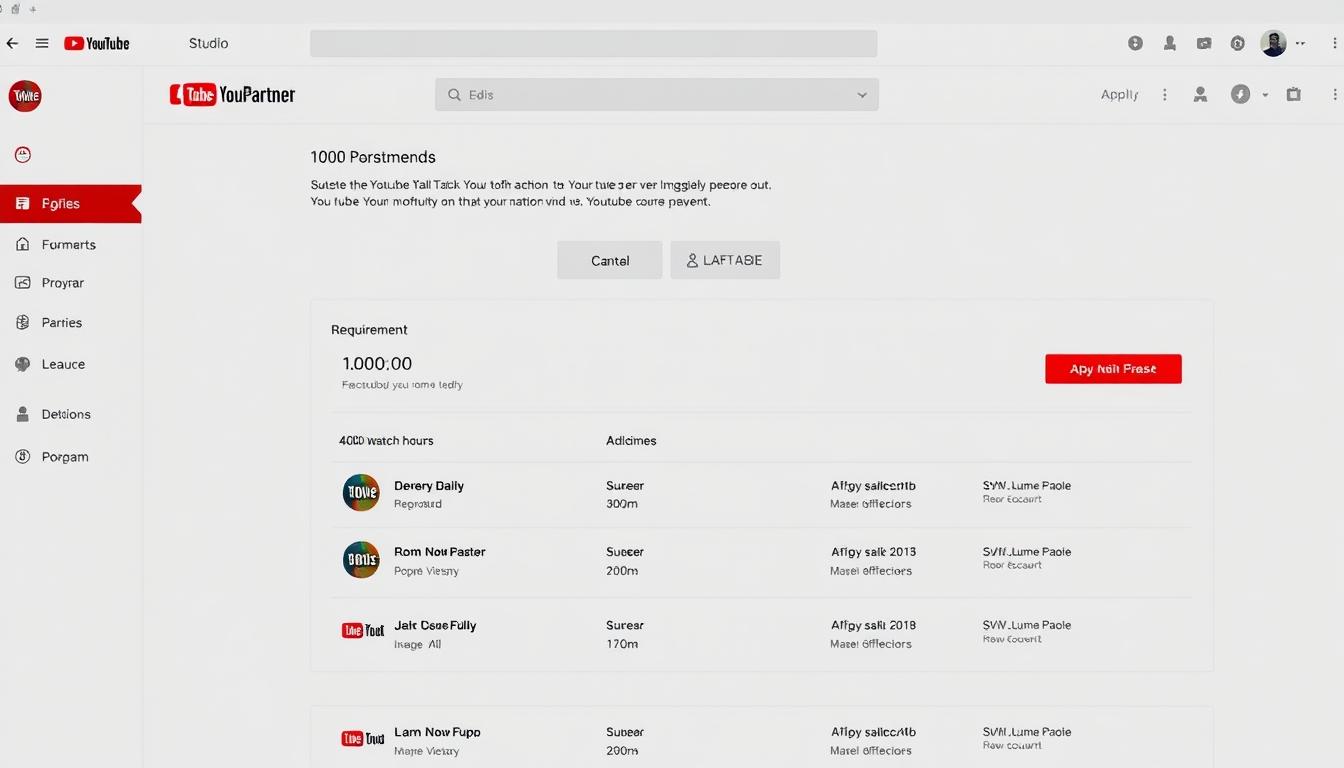Open Rom Now Paster channel thumbnail
Image resolution: width=1344 pixels, height=768 pixels.
(x=361, y=560)
